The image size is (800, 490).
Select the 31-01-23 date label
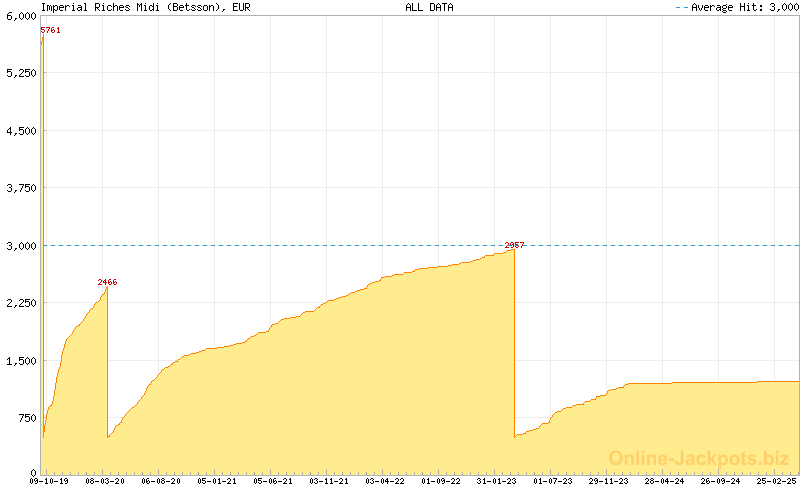pyautogui.click(x=497, y=481)
